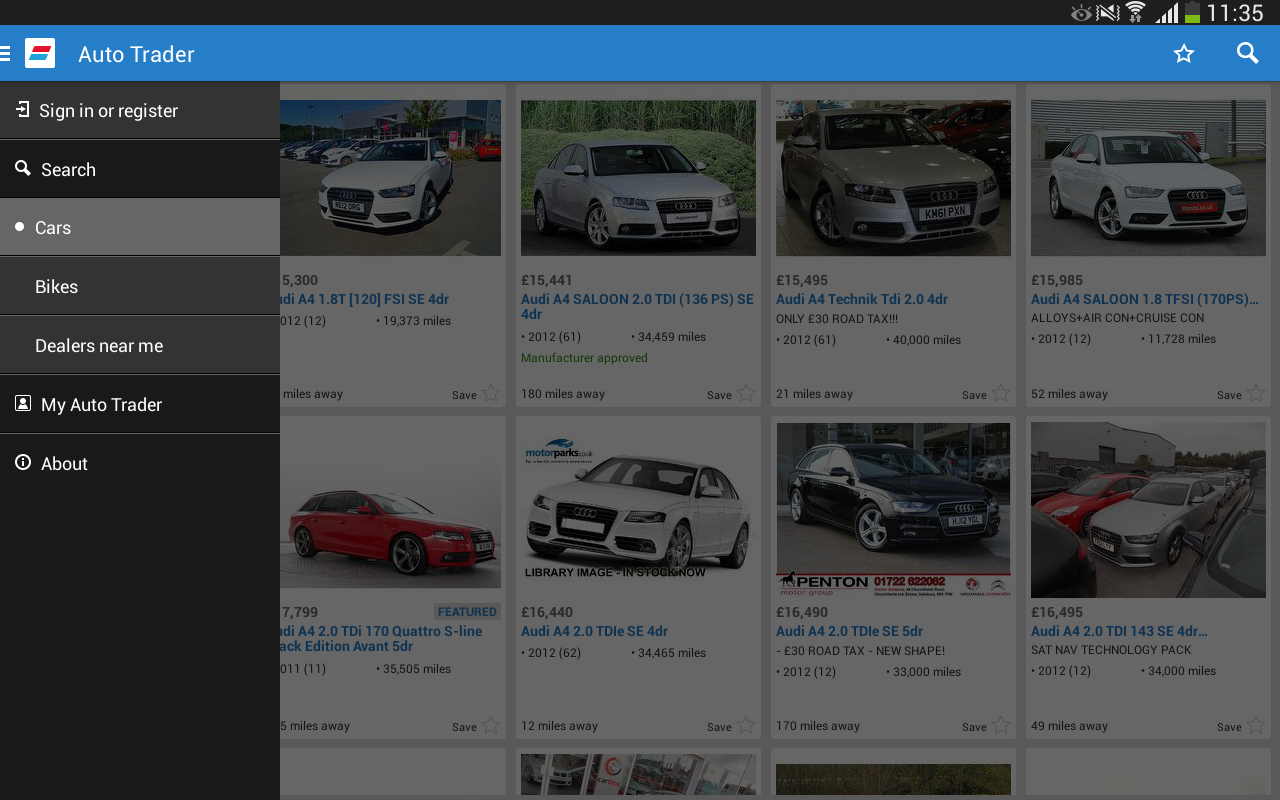Collapse the navigation drawer with the hamburger icon
Image resolution: width=1280 pixels, height=800 pixels.
pyautogui.click(x=6, y=53)
